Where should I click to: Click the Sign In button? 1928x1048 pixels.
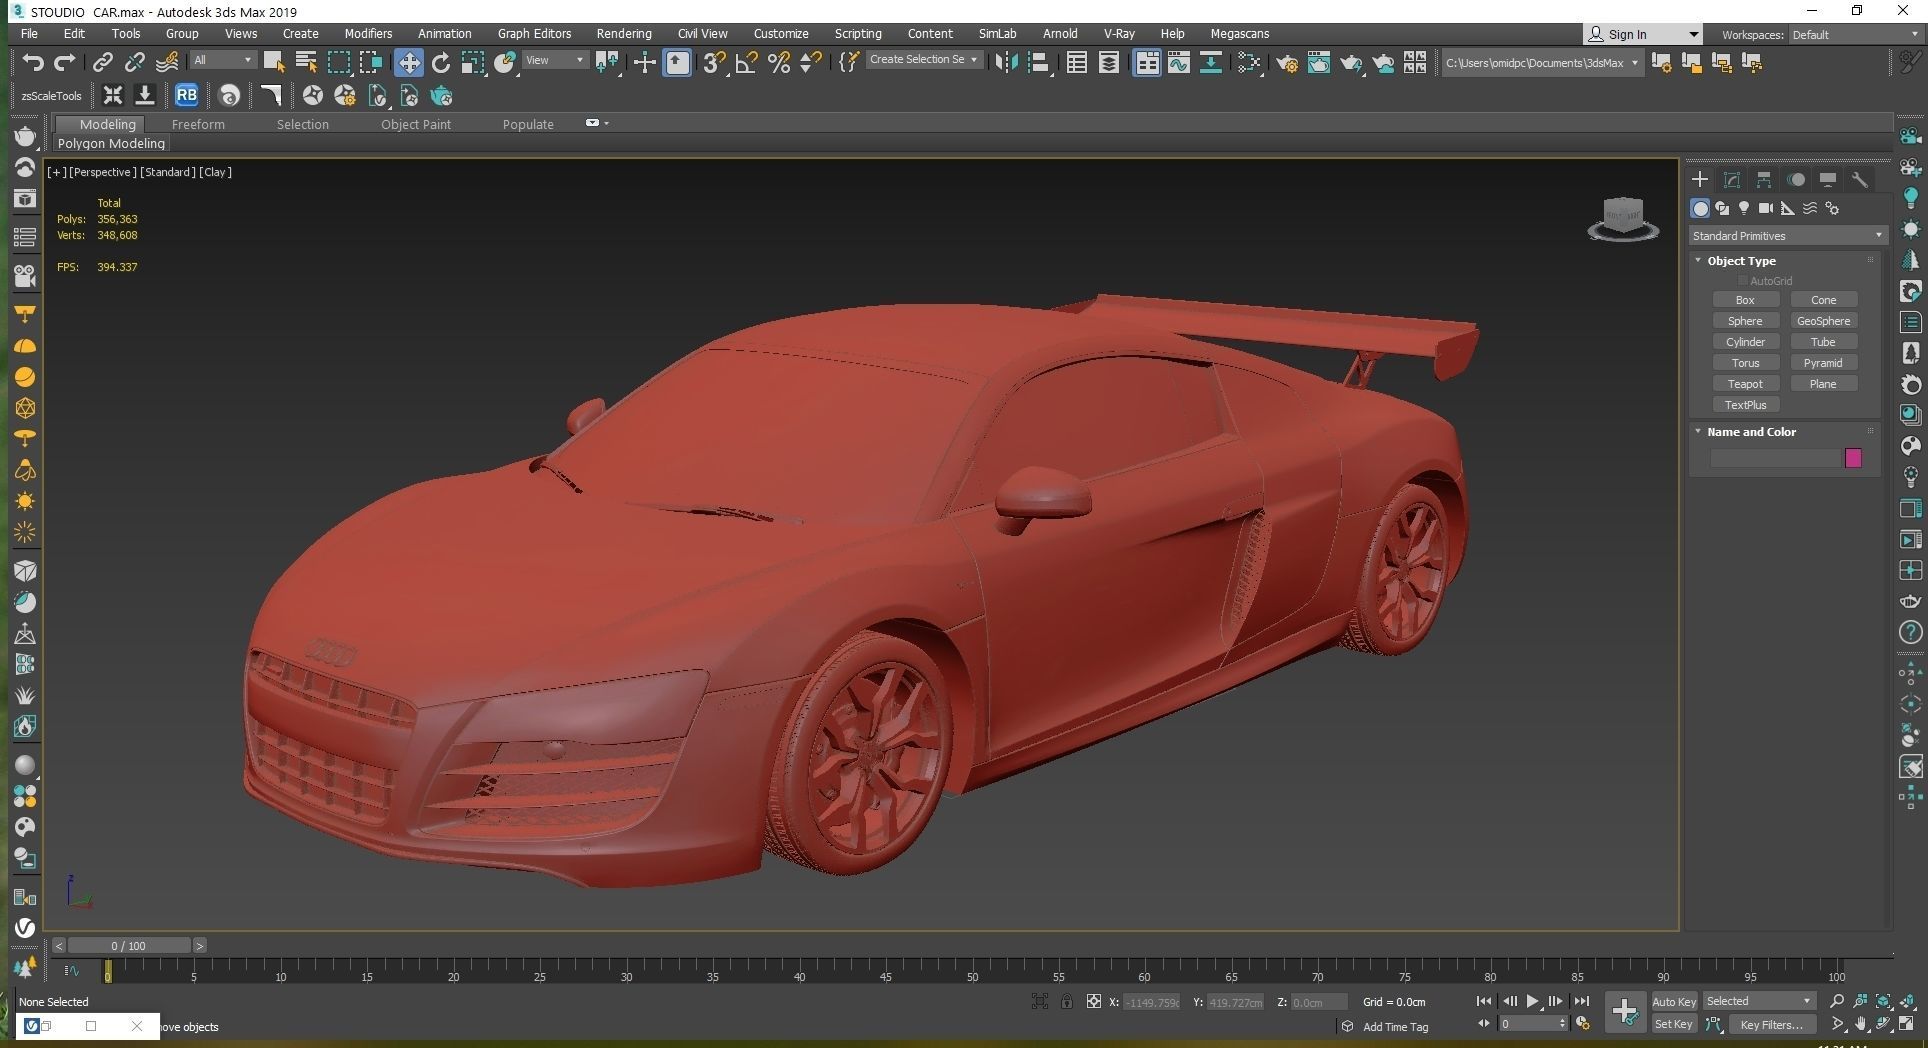tap(1641, 34)
